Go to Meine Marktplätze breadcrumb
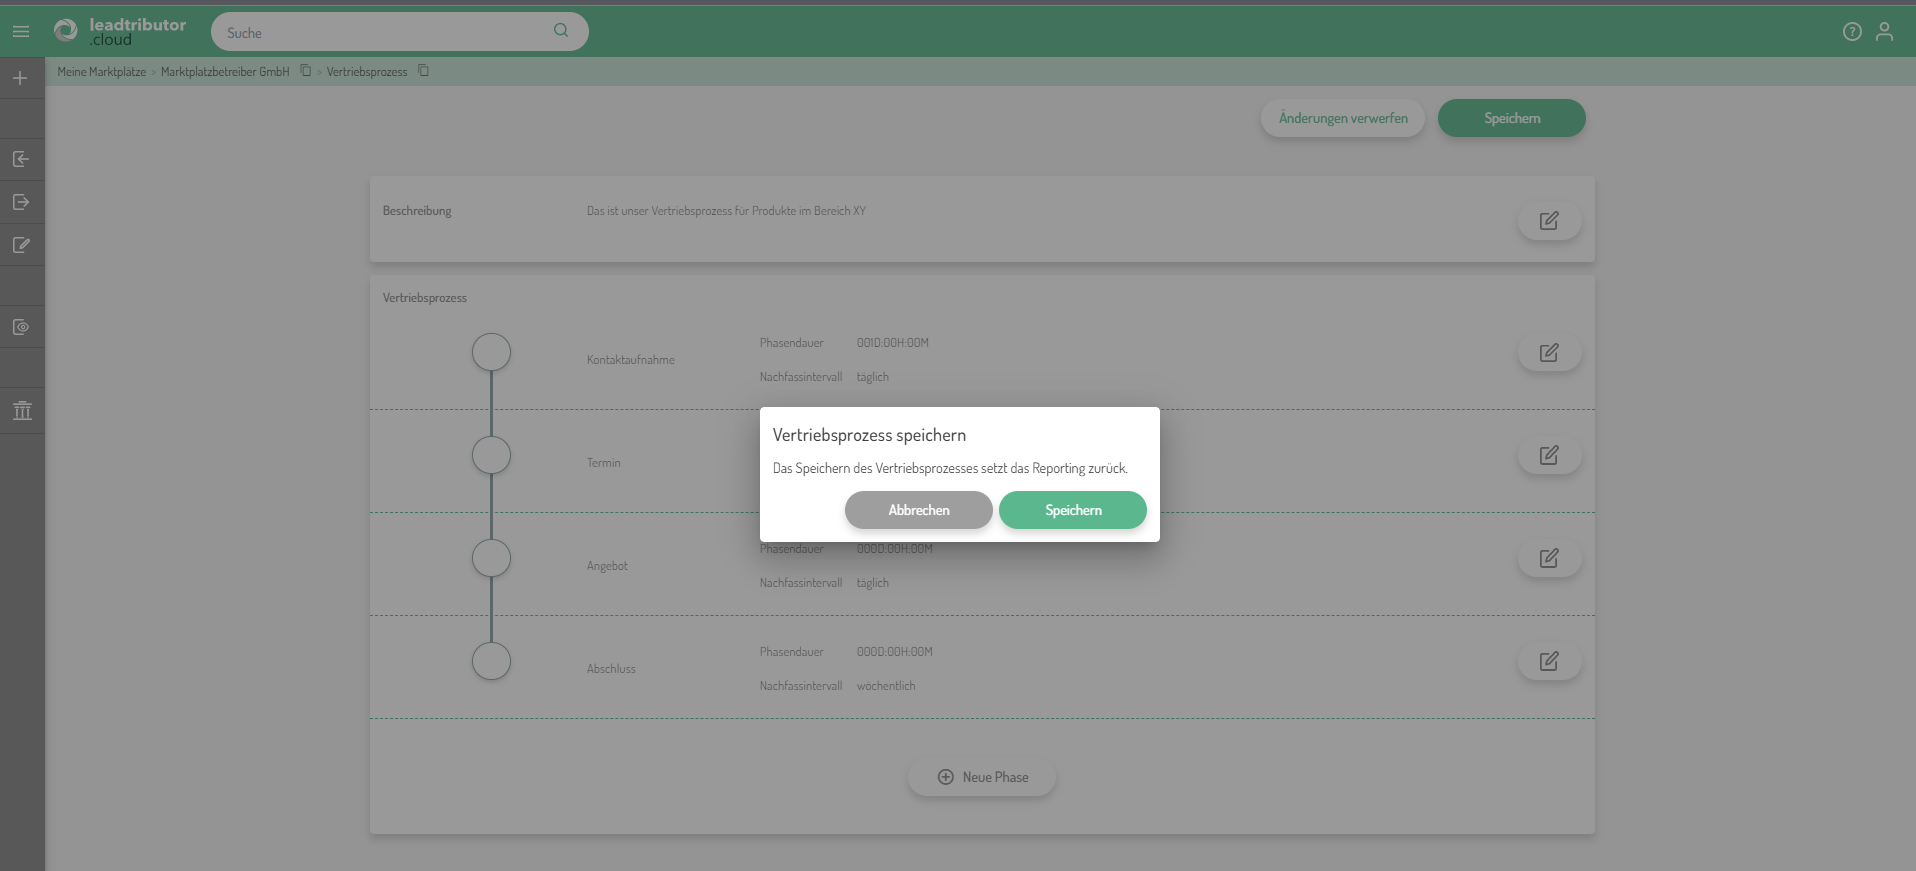The width and height of the screenshot is (1916, 871). [101, 72]
